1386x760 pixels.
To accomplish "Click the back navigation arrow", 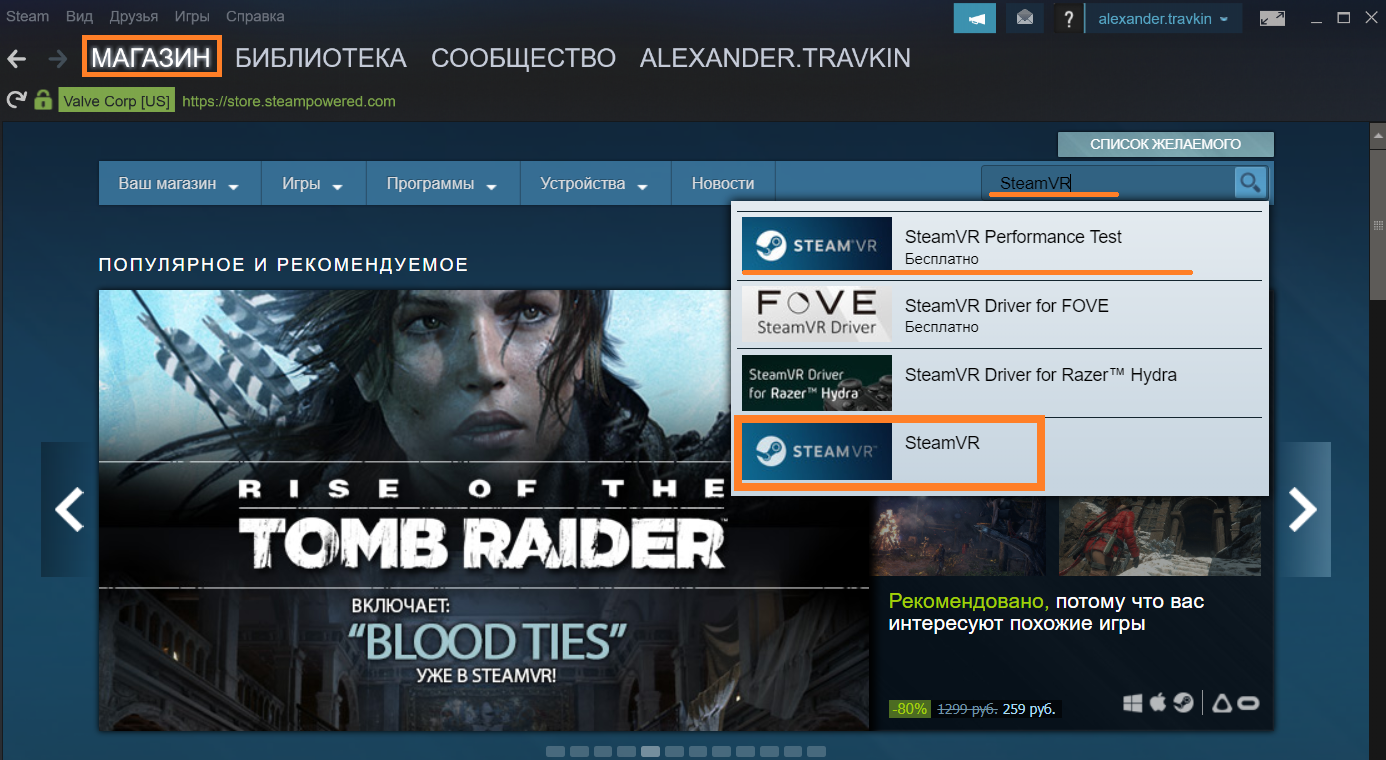I will pos(17,59).
